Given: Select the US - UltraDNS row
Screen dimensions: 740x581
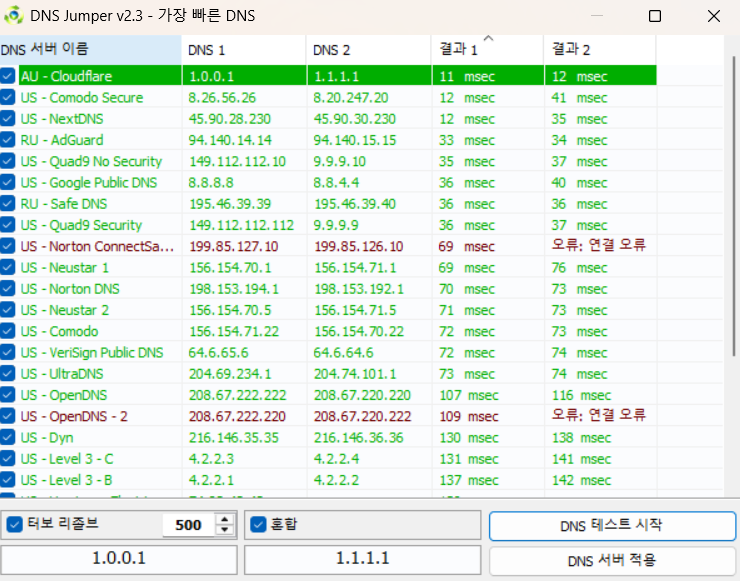Looking at the screenshot, I should (x=328, y=373).
